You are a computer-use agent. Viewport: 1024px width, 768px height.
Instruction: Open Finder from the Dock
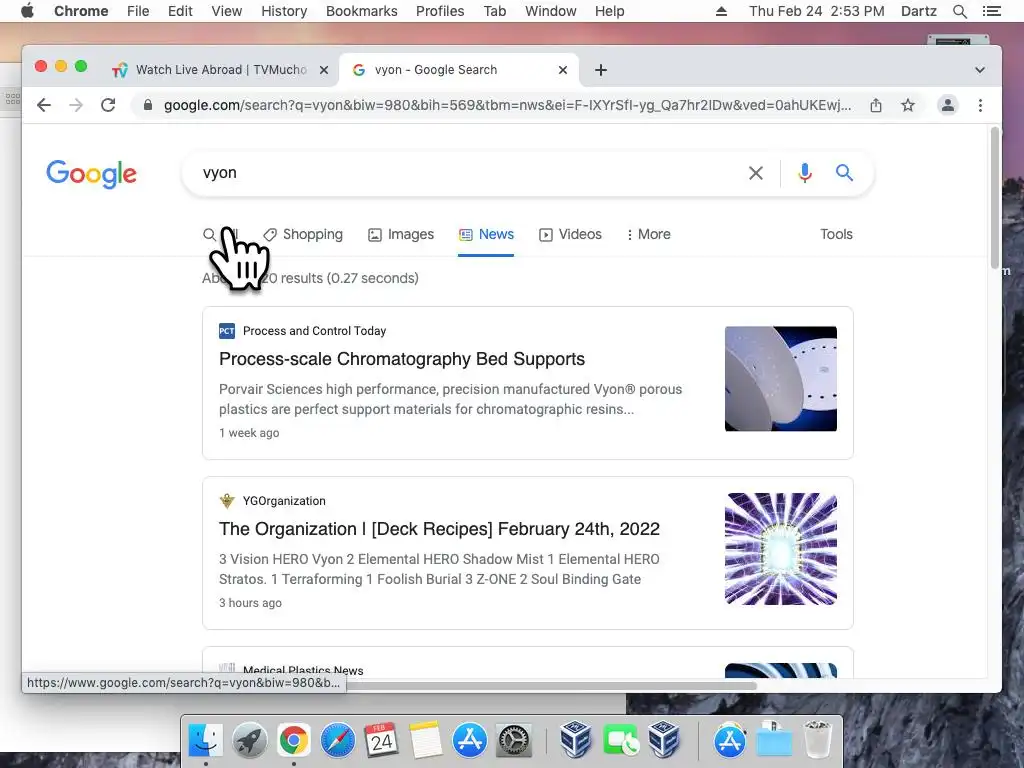point(205,741)
